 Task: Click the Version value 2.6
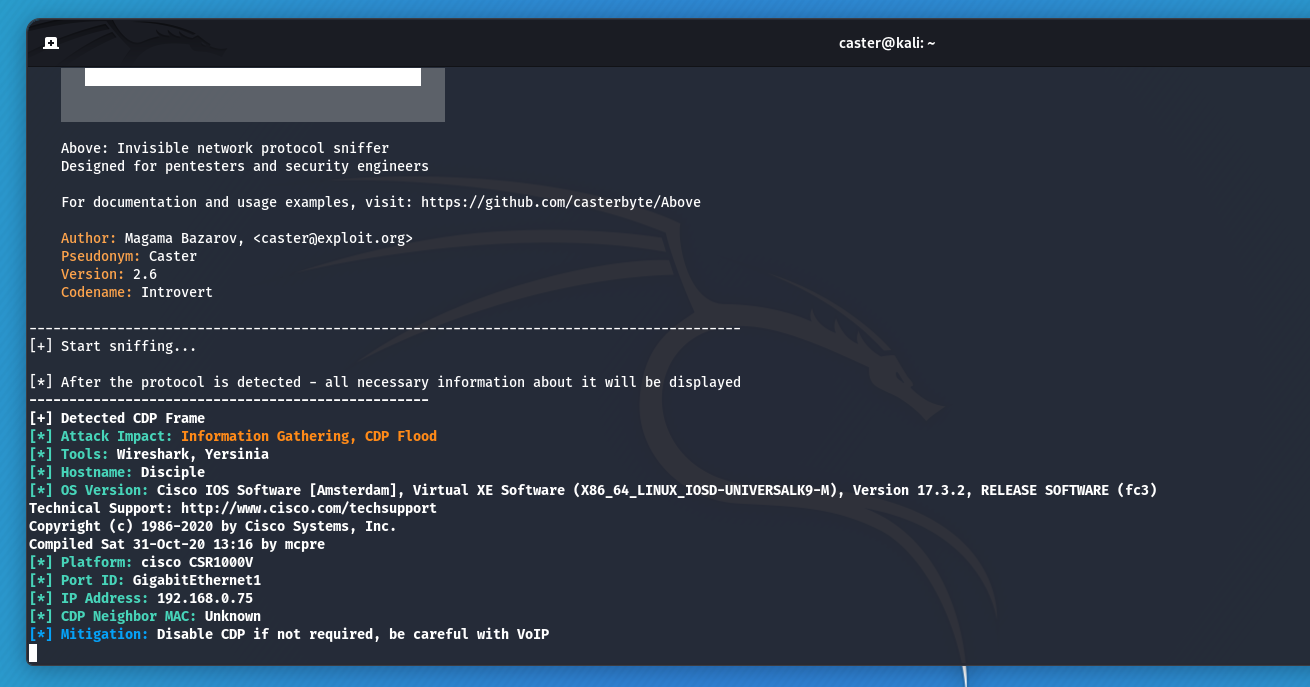pyautogui.click(x=145, y=274)
